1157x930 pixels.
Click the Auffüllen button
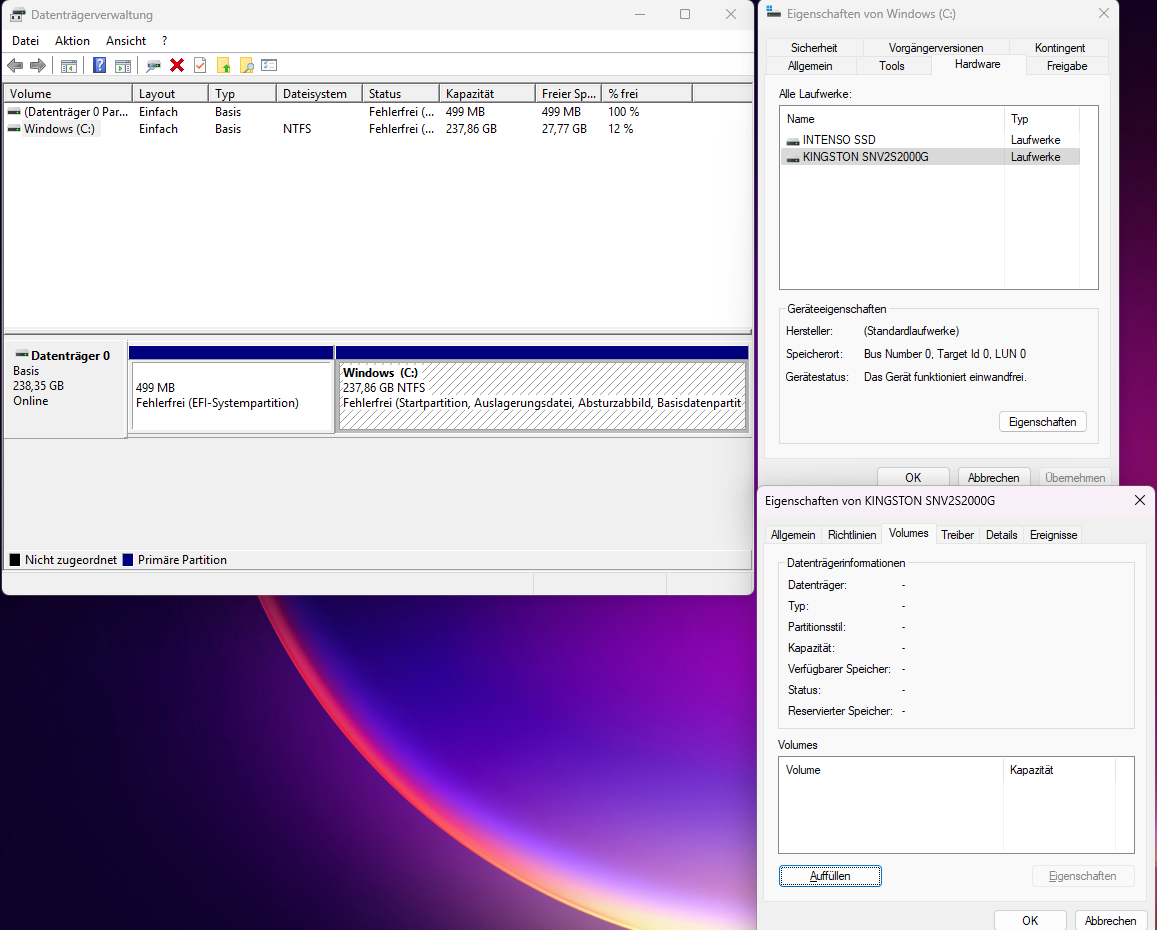click(830, 876)
